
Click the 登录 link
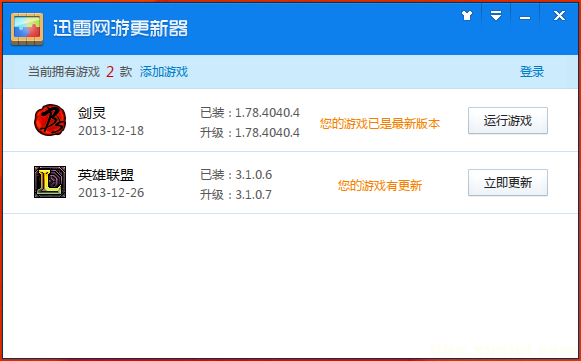point(532,72)
